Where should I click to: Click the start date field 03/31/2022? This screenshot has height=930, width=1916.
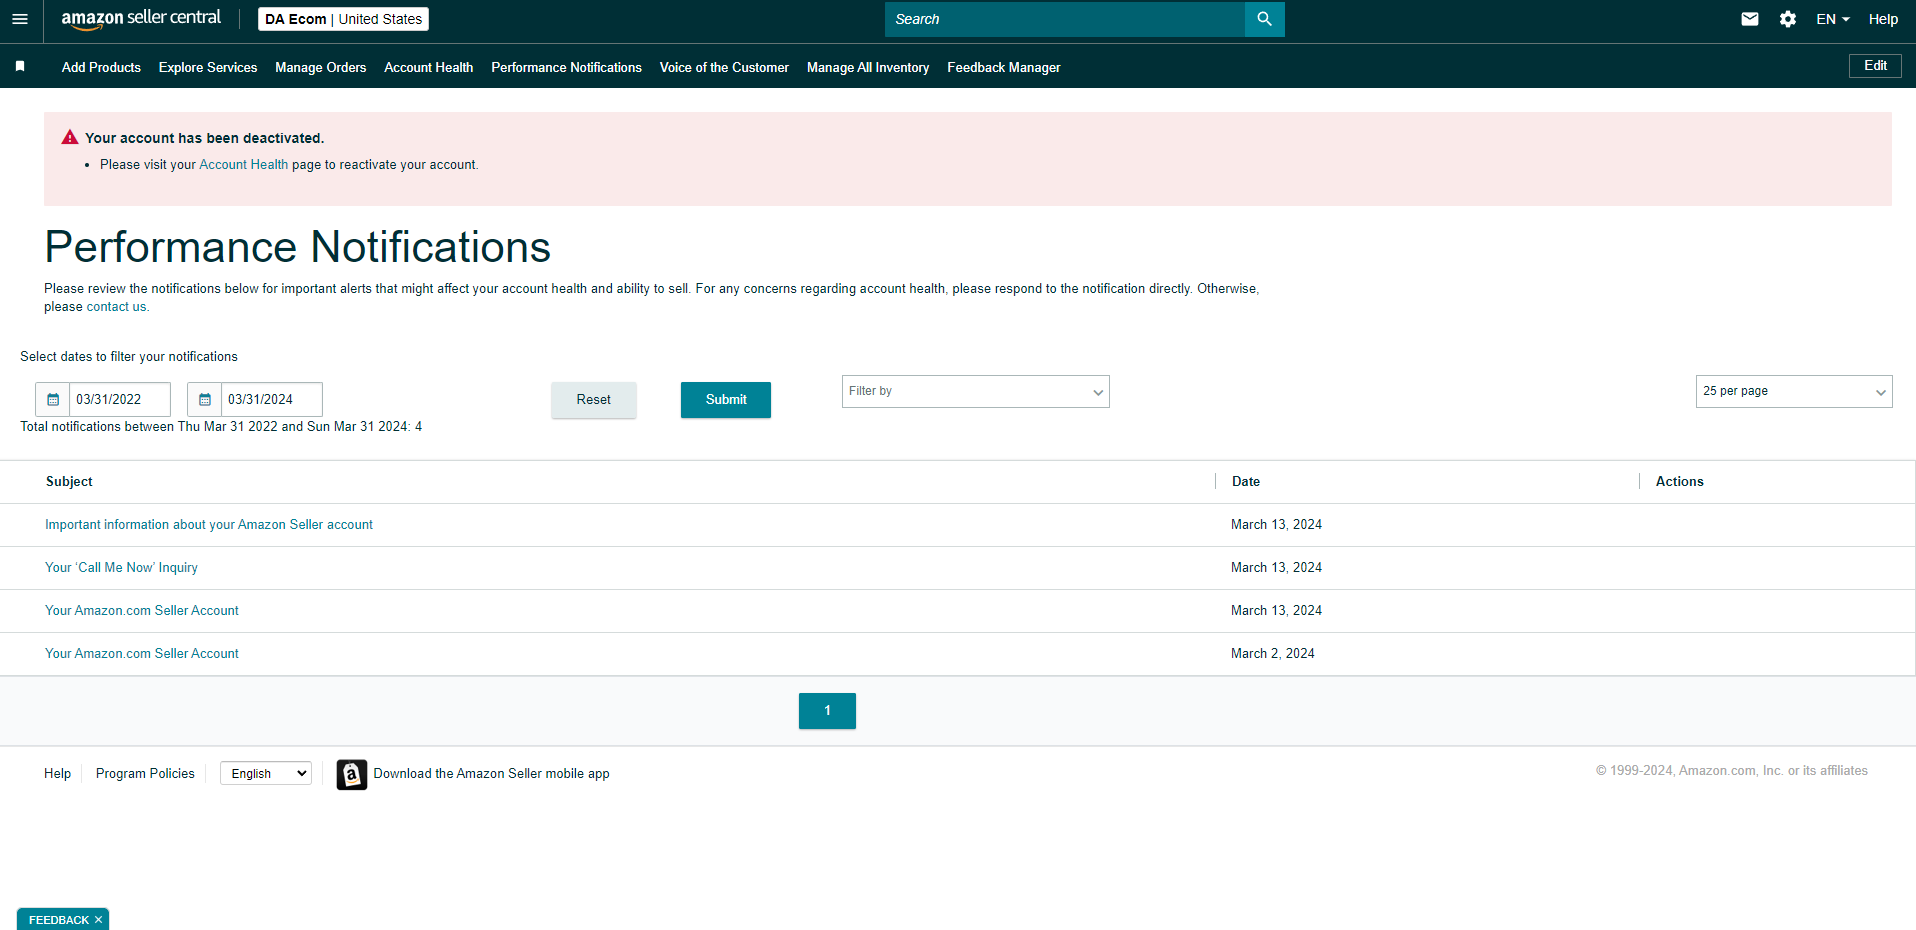click(x=120, y=399)
